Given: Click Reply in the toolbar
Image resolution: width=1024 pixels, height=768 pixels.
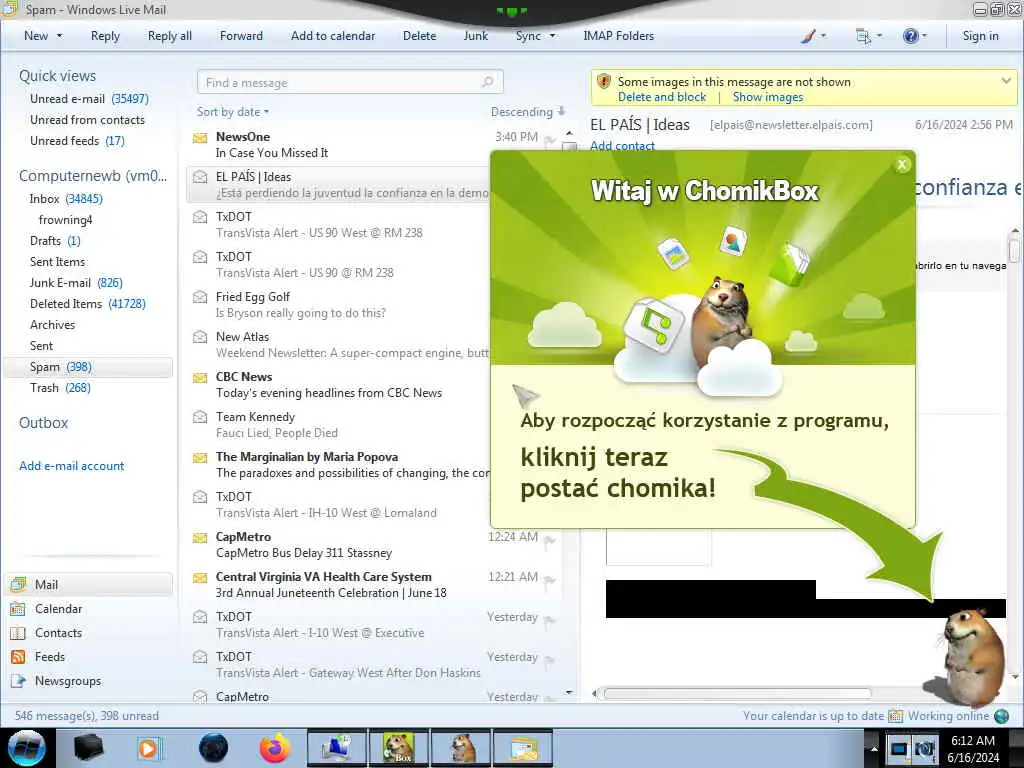Looking at the screenshot, I should pos(105,36).
